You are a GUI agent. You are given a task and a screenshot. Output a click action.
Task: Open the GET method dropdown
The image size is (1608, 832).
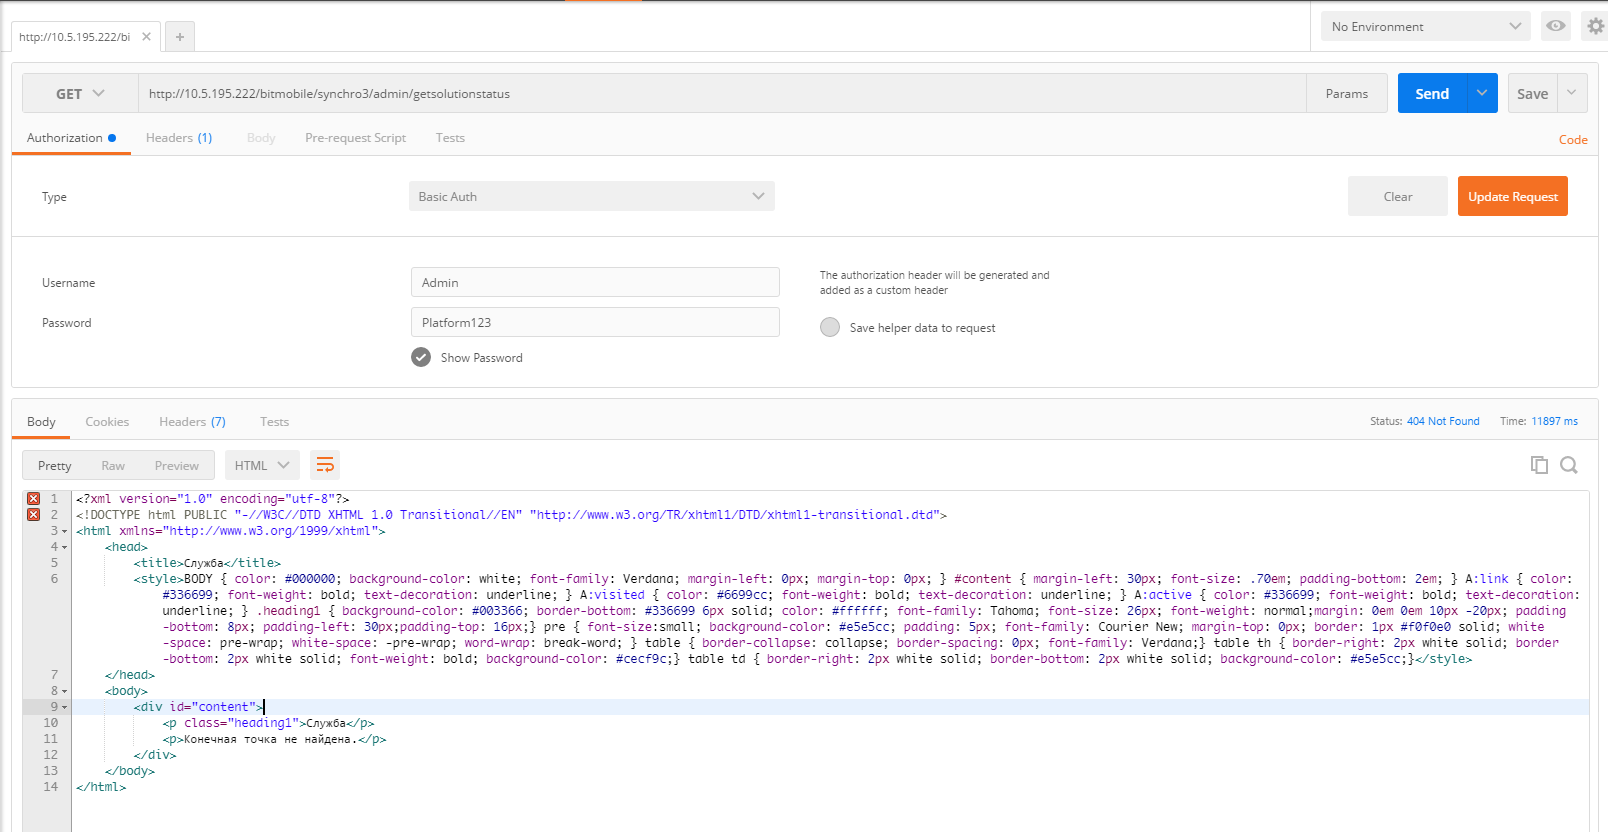point(80,93)
